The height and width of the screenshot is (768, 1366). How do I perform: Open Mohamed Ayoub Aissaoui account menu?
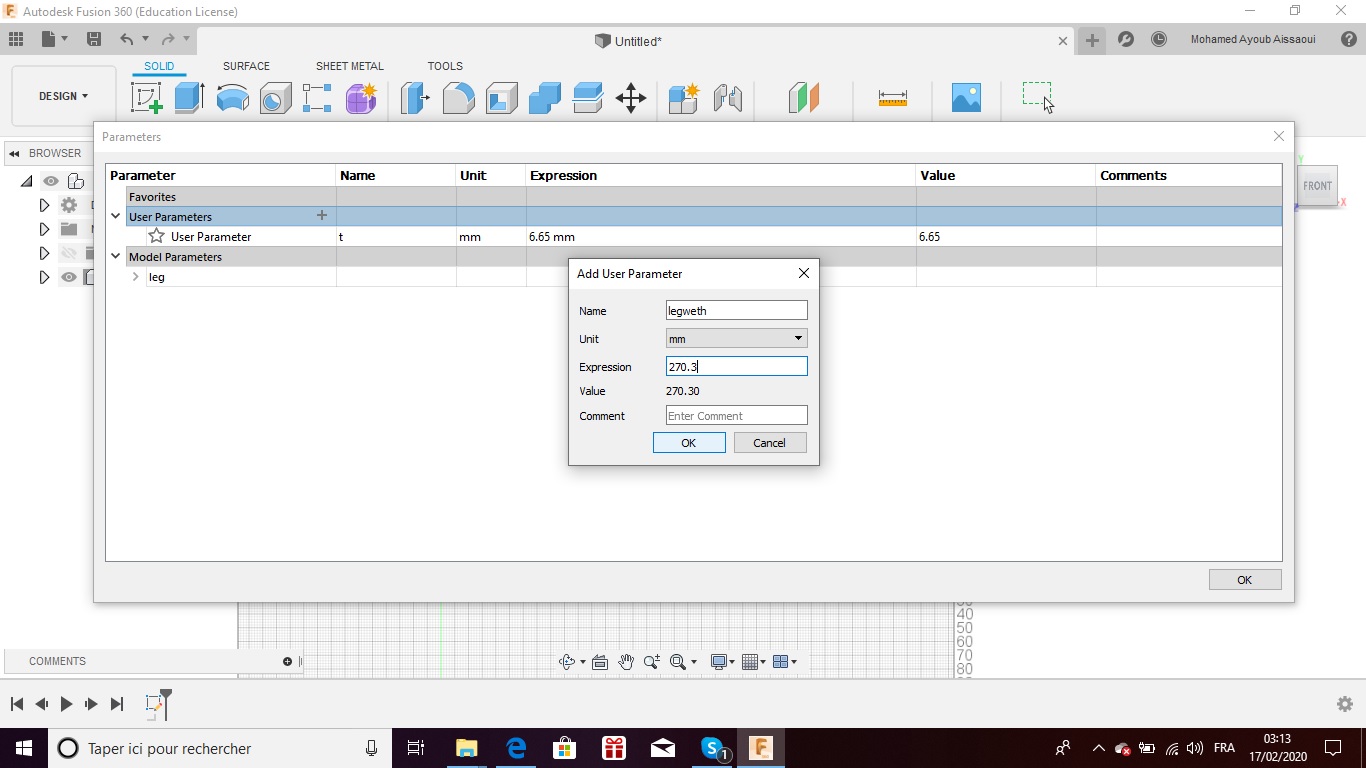tap(1253, 40)
